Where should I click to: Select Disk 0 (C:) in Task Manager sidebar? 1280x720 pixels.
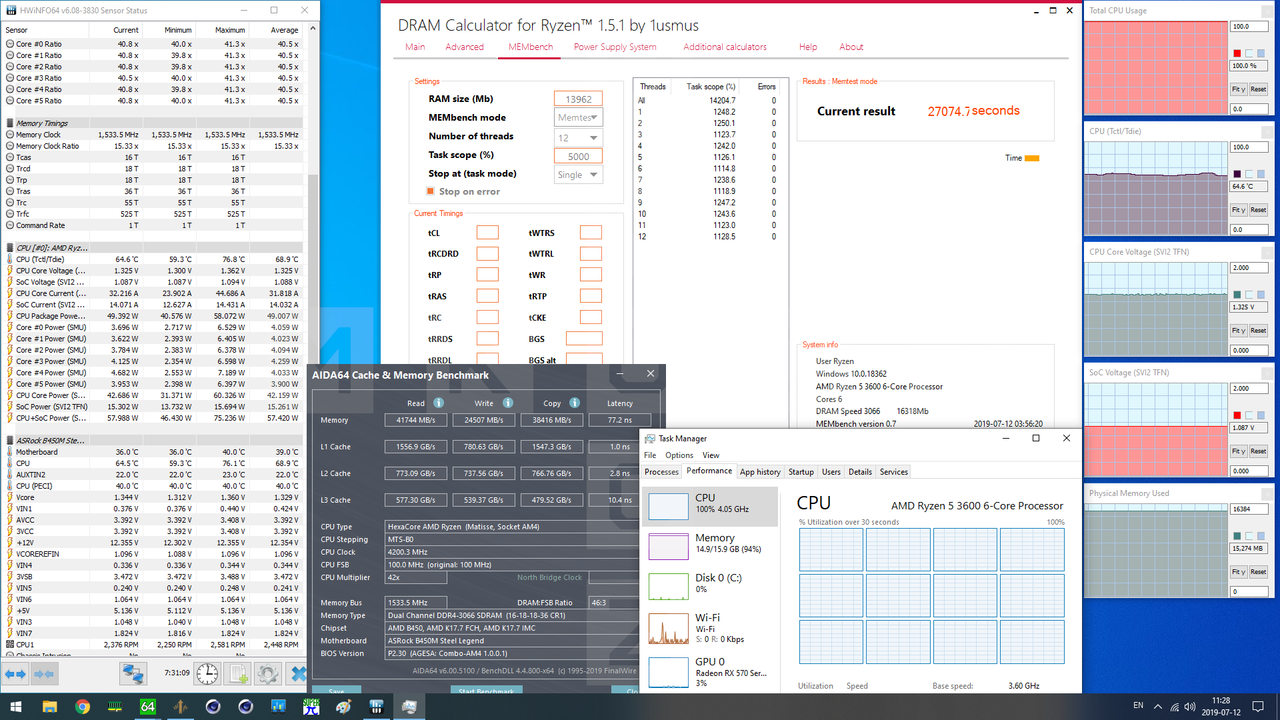tap(711, 584)
